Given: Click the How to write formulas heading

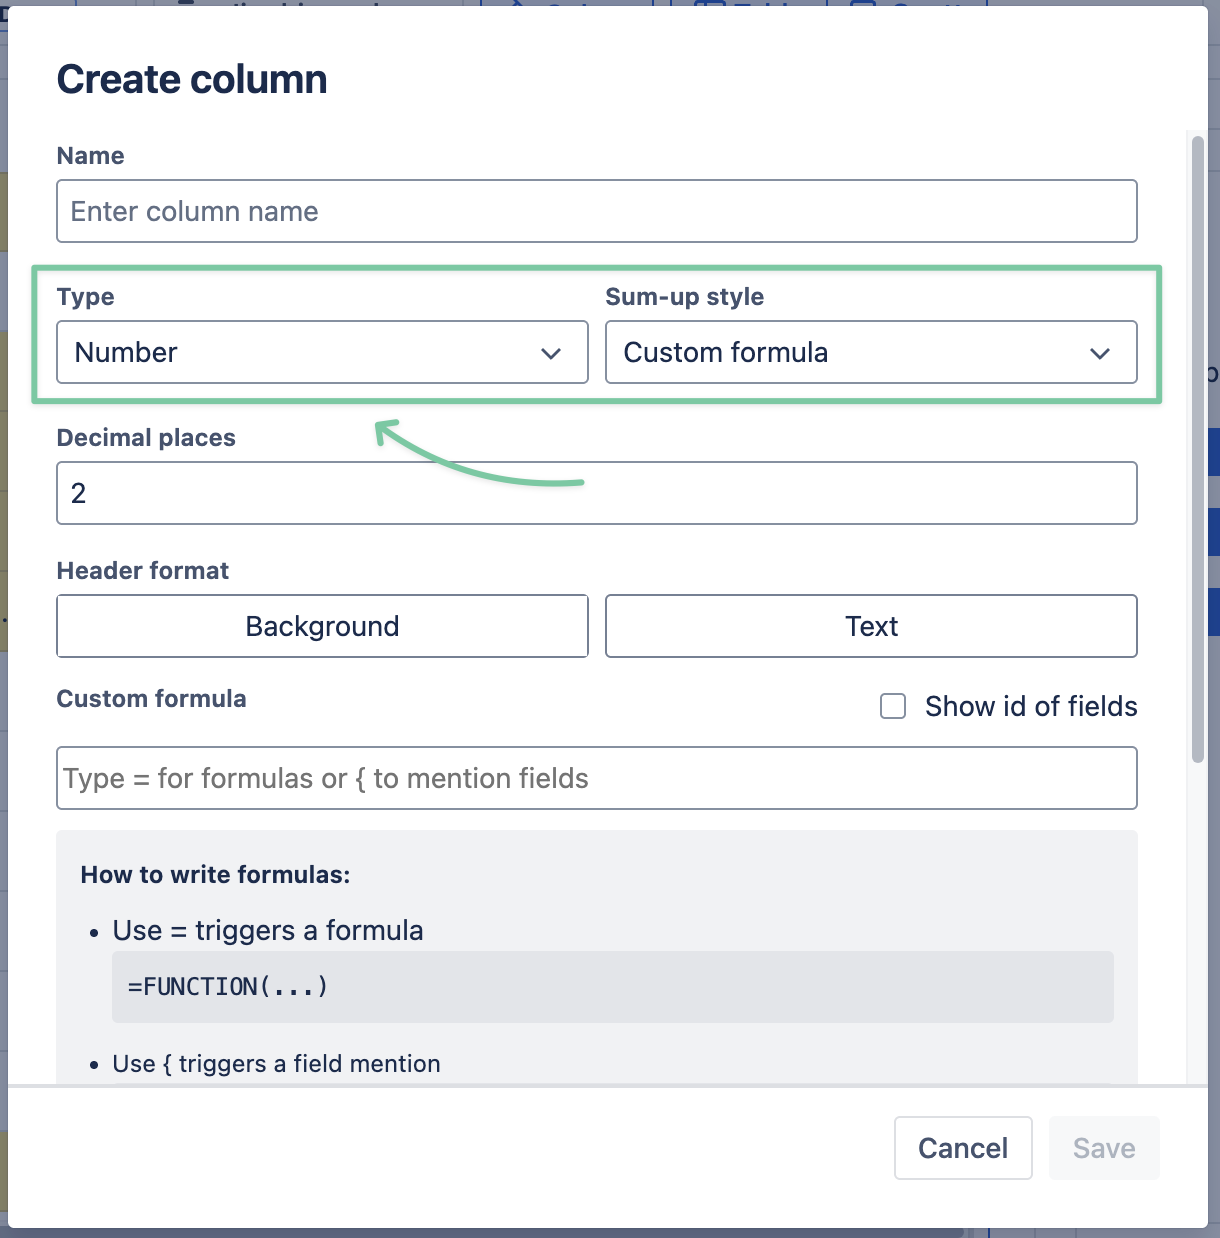Looking at the screenshot, I should coord(215,875).
